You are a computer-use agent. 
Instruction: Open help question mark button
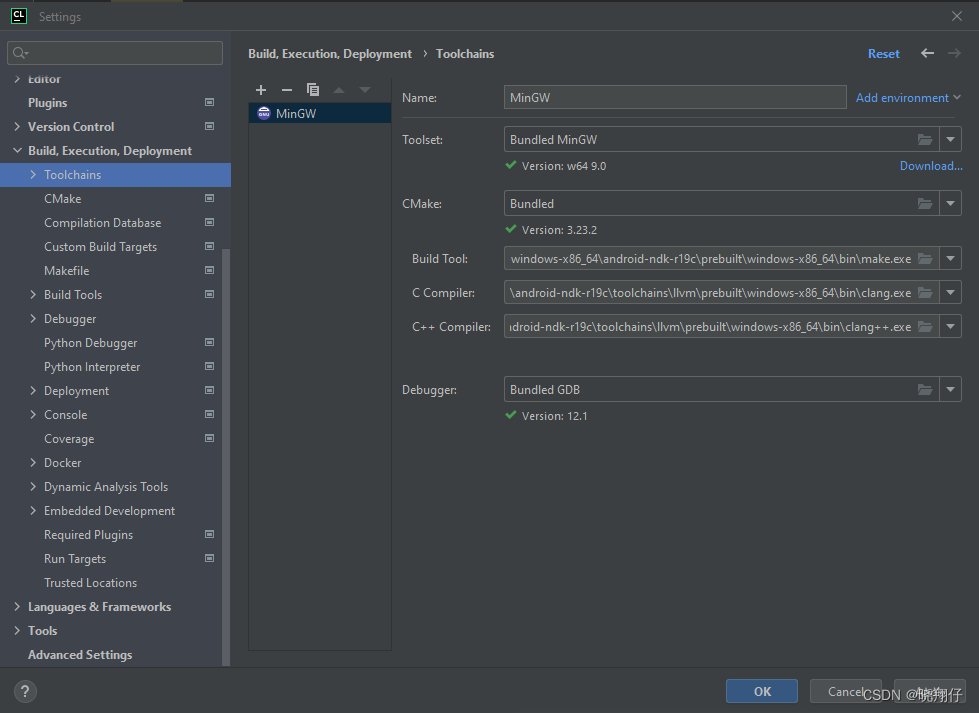(x=25, y=691)
